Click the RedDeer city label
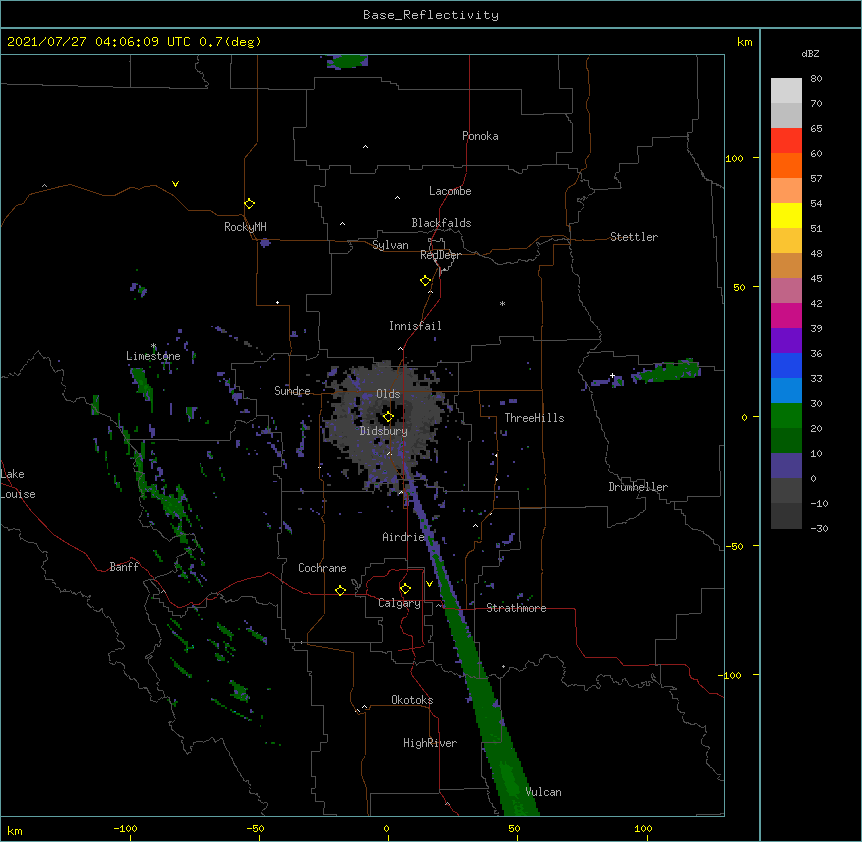Image resolution: width=862 pixels, height=842 pixels. tap(440, 255)
